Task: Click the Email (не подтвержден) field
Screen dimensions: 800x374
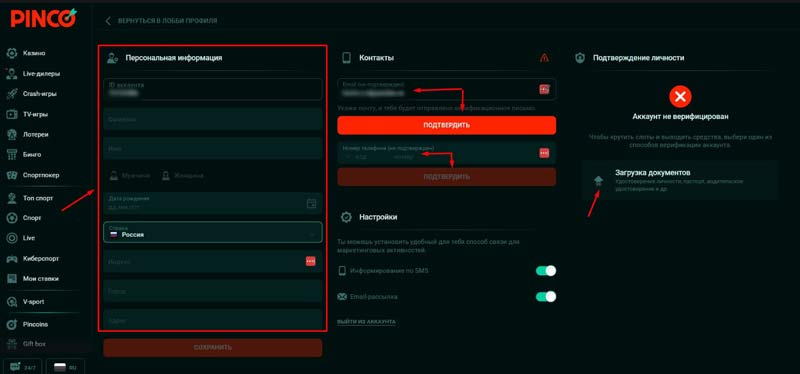Action: [x=446, y=89]
